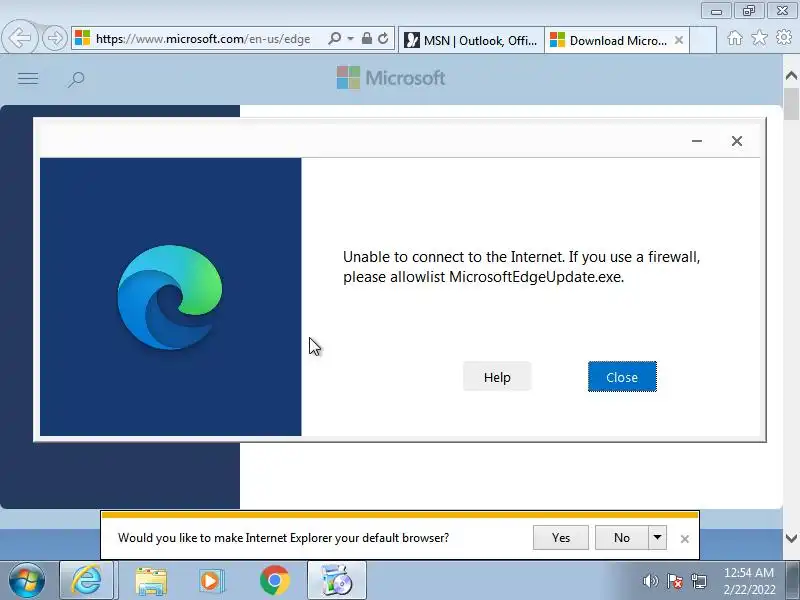Click the search magnifier in address bar

coord(335,38)
